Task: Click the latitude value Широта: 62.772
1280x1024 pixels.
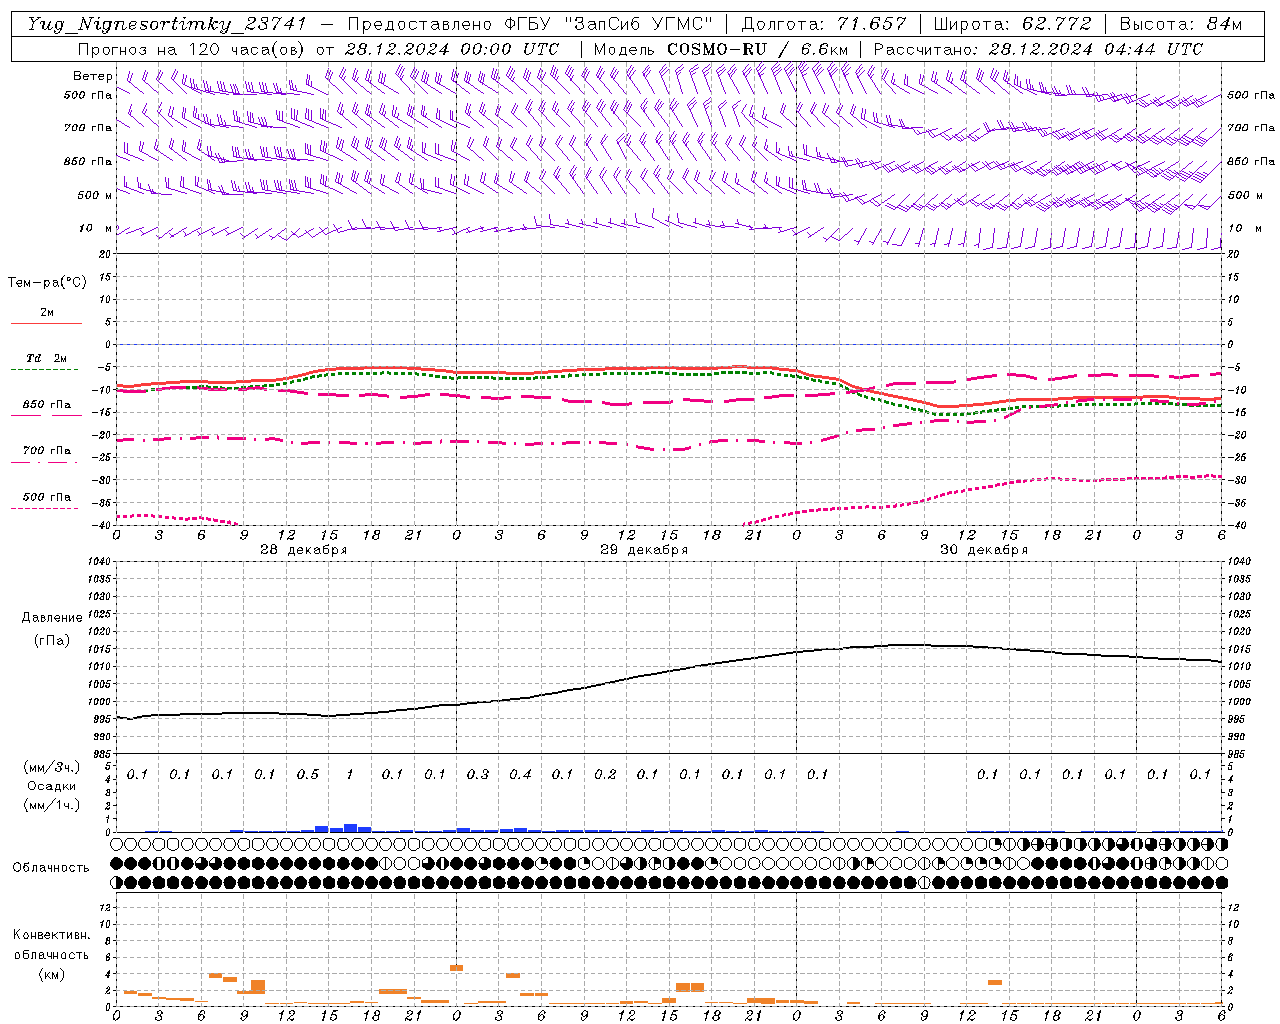Action: pyautogui.click(x=1012, y=24)
